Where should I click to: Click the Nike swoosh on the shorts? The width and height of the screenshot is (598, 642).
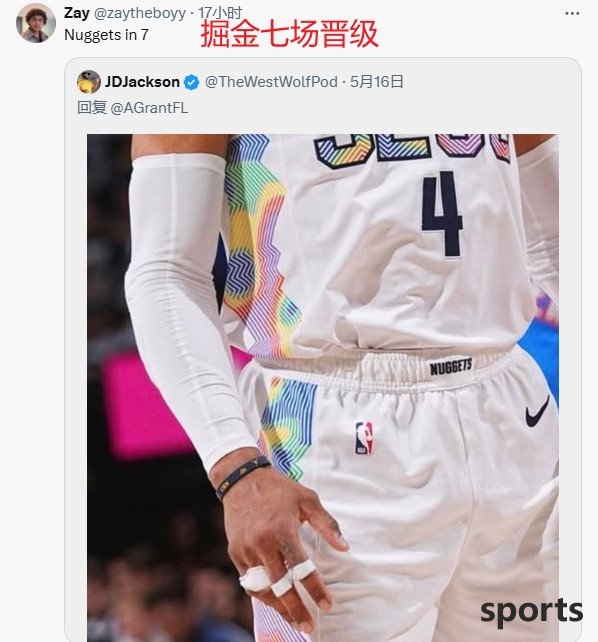(x=537, y=411)
